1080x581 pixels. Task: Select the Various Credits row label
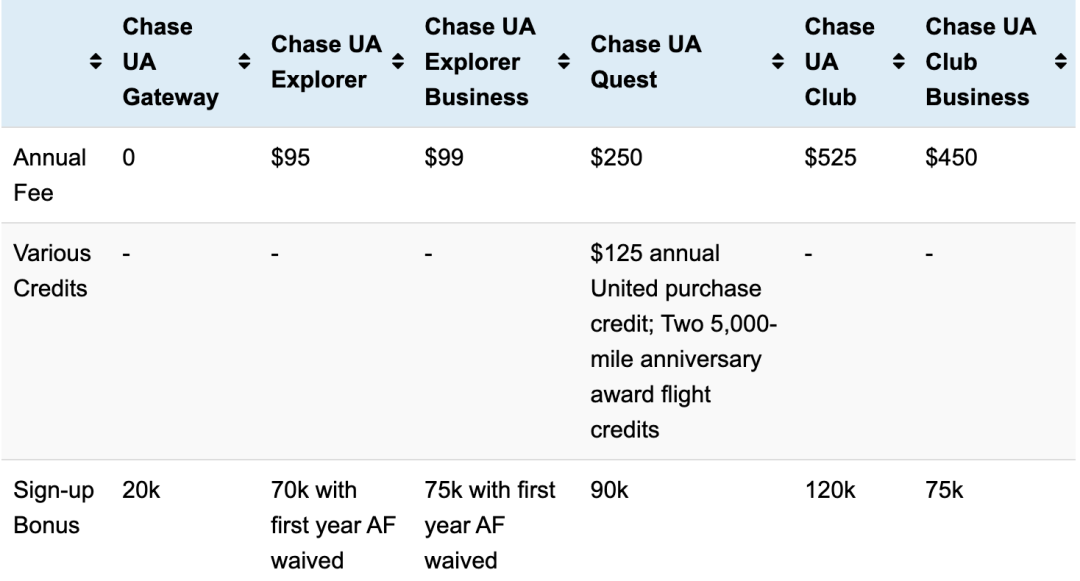click(52, 271)
